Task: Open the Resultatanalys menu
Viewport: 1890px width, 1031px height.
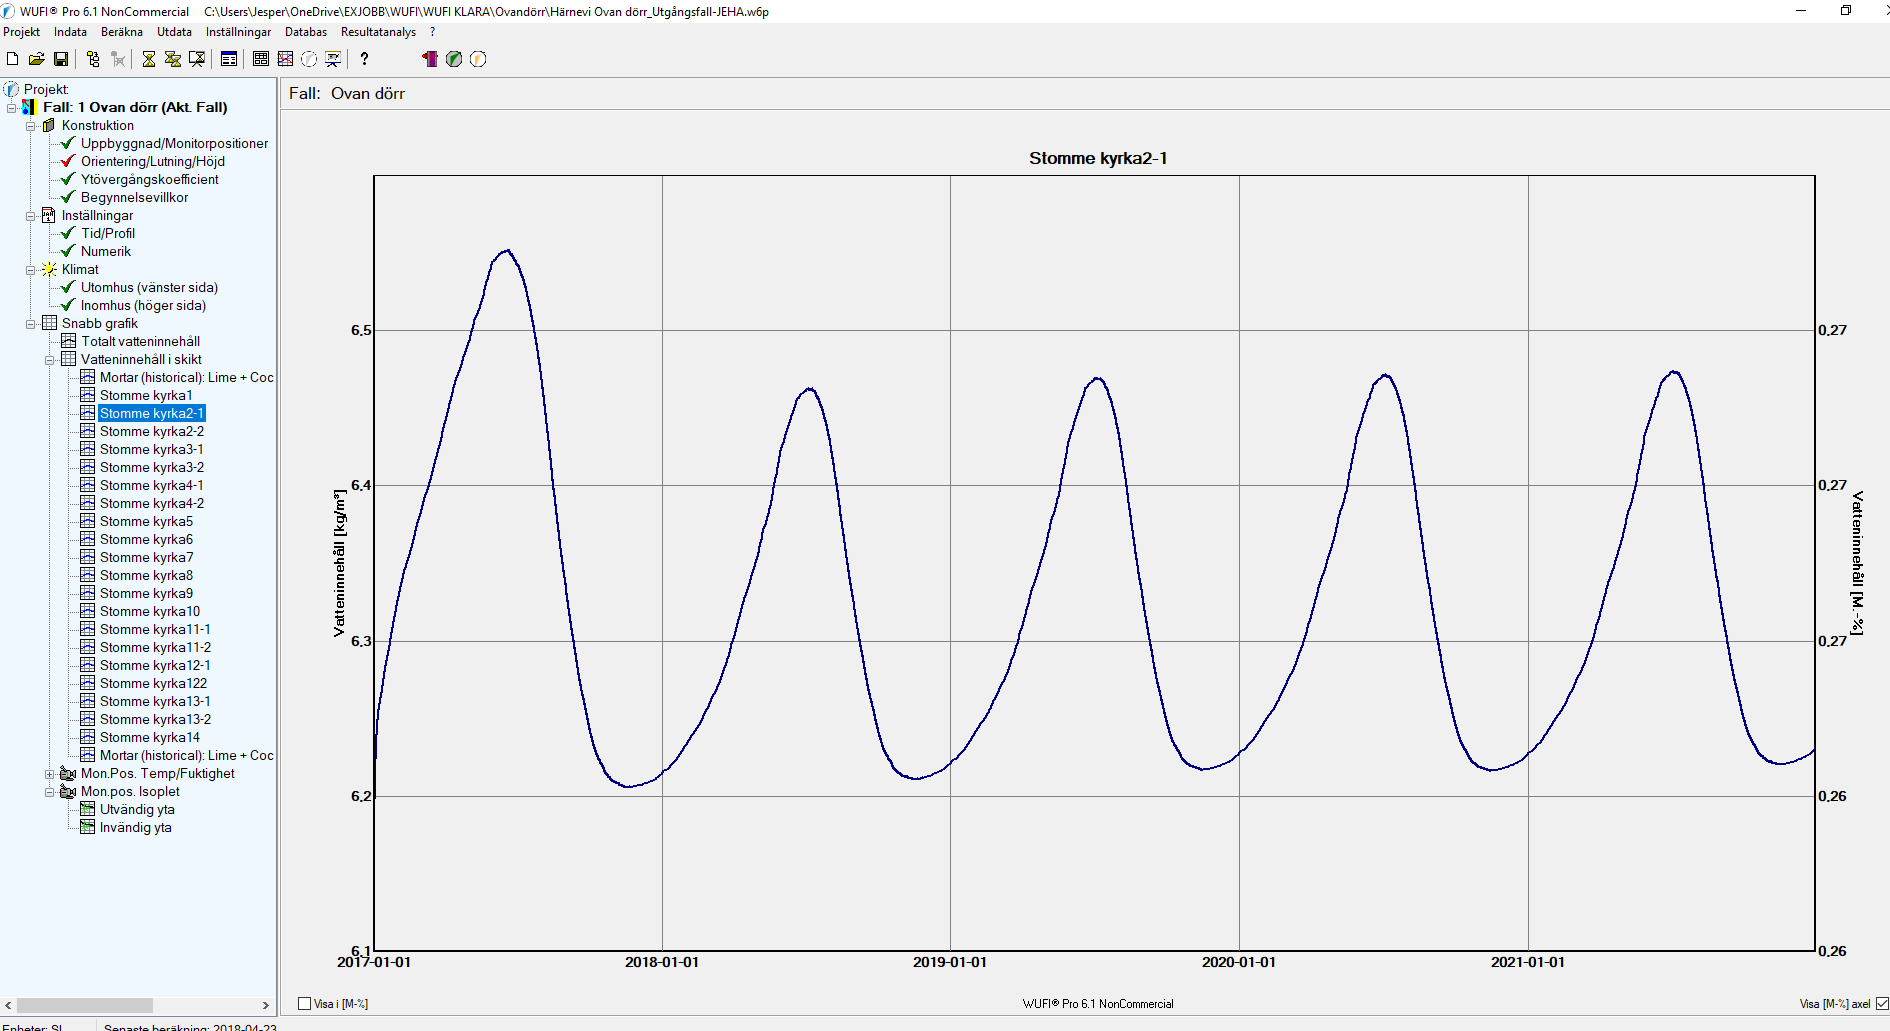Action: [378, 32]
